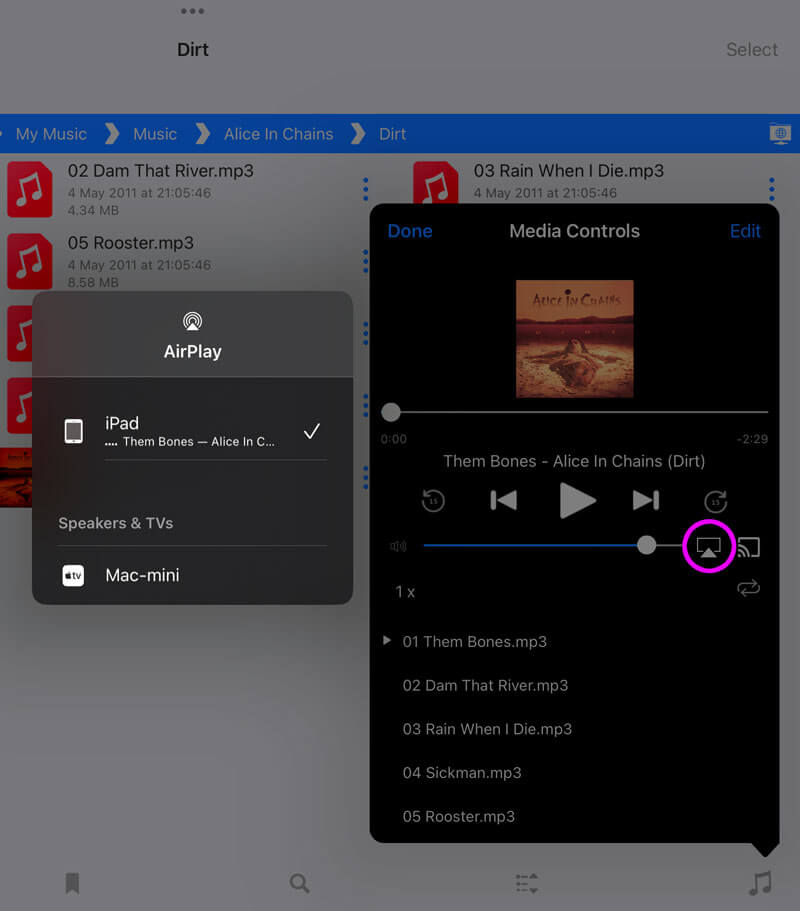Open options for 03 Rain When I Die.mp3
Screen dimensions: 800x911
pyautogui.click(x=772, y=189)
